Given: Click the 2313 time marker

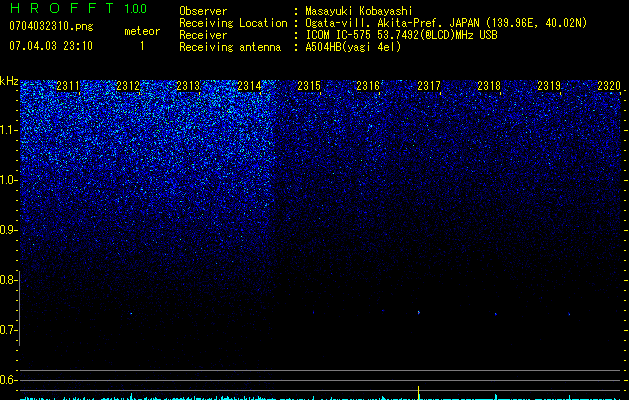Looking at the screenshot, I should [188, 85].
